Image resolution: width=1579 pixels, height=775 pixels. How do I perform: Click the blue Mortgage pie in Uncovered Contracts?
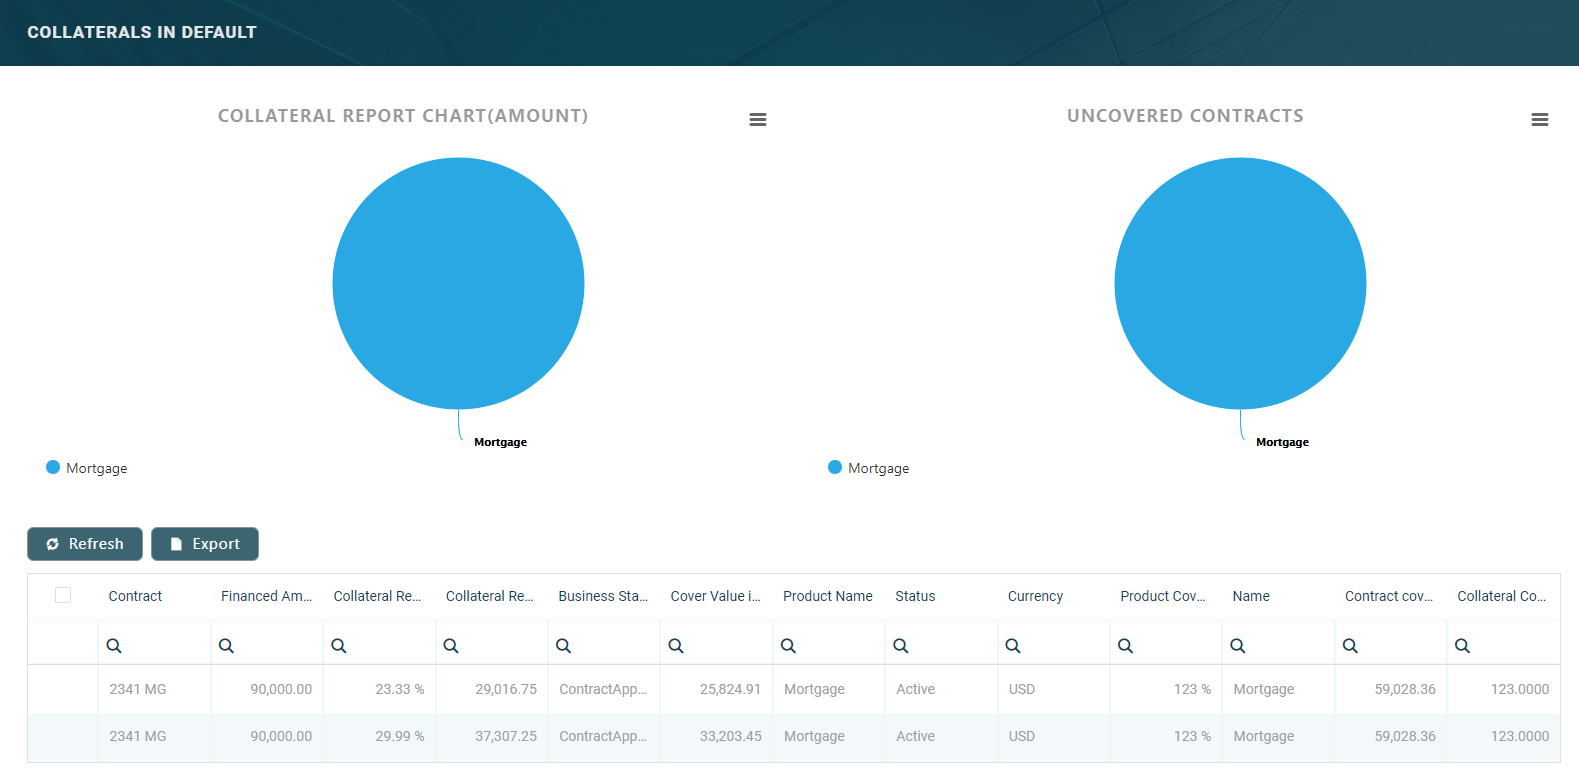(x=1240, y=283)
